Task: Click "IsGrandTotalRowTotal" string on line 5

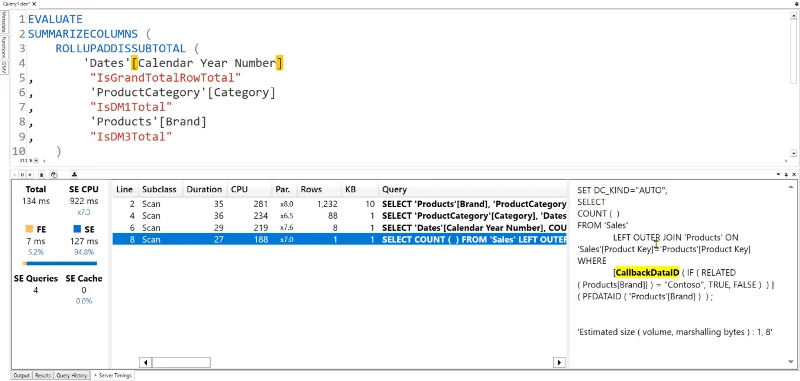Action: coord(165,78)
